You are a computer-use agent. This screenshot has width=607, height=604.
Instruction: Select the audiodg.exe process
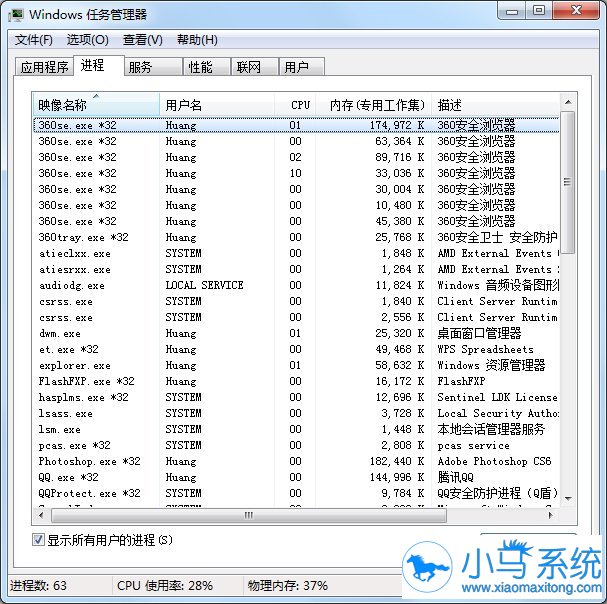pyautogui.click(x=296, y=285)
